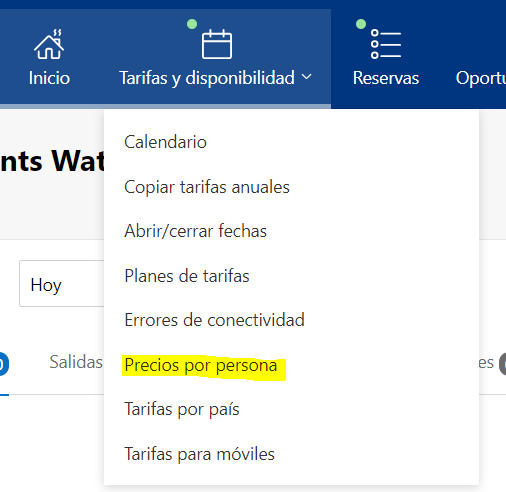This screenshot has height=492, width=506.
Task: Choose Abrir/cerrar fechas option
Action: tap(195, 231)
